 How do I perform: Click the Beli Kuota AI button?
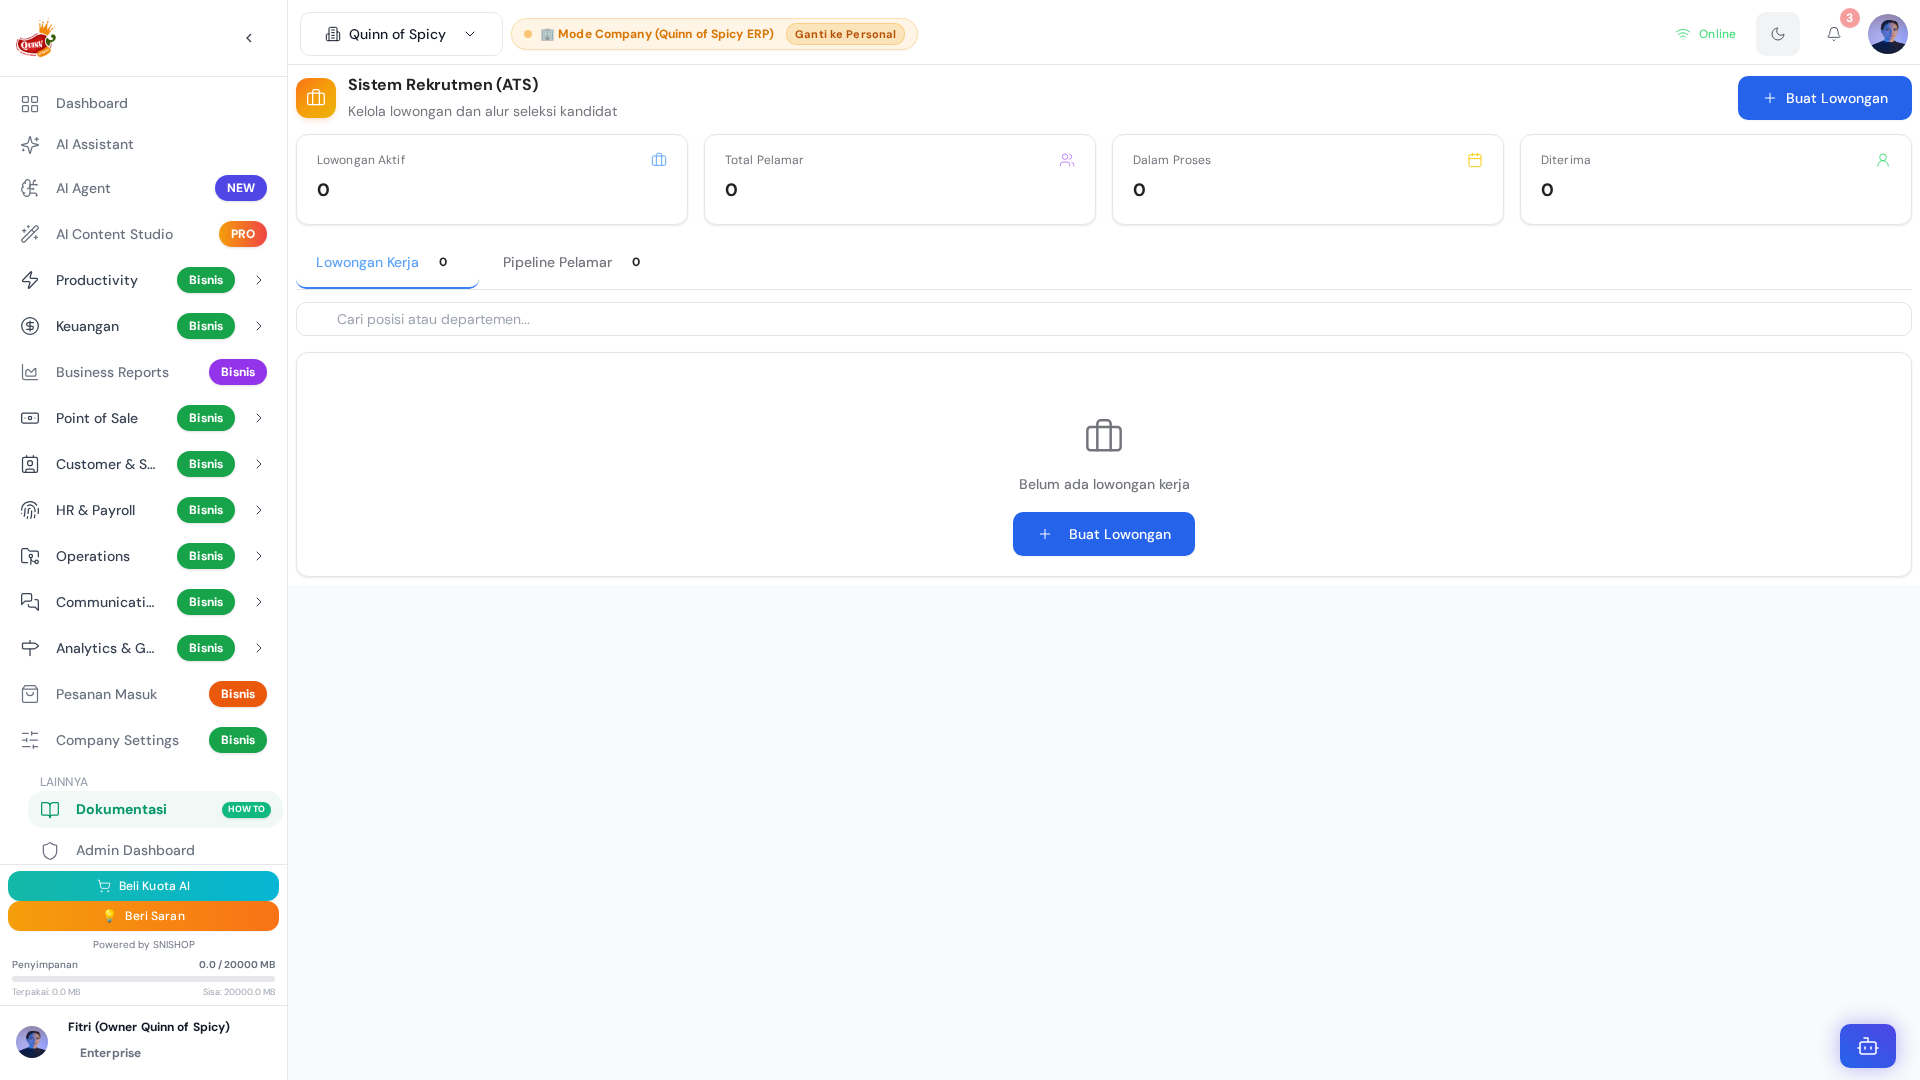[x=143, y=886]
